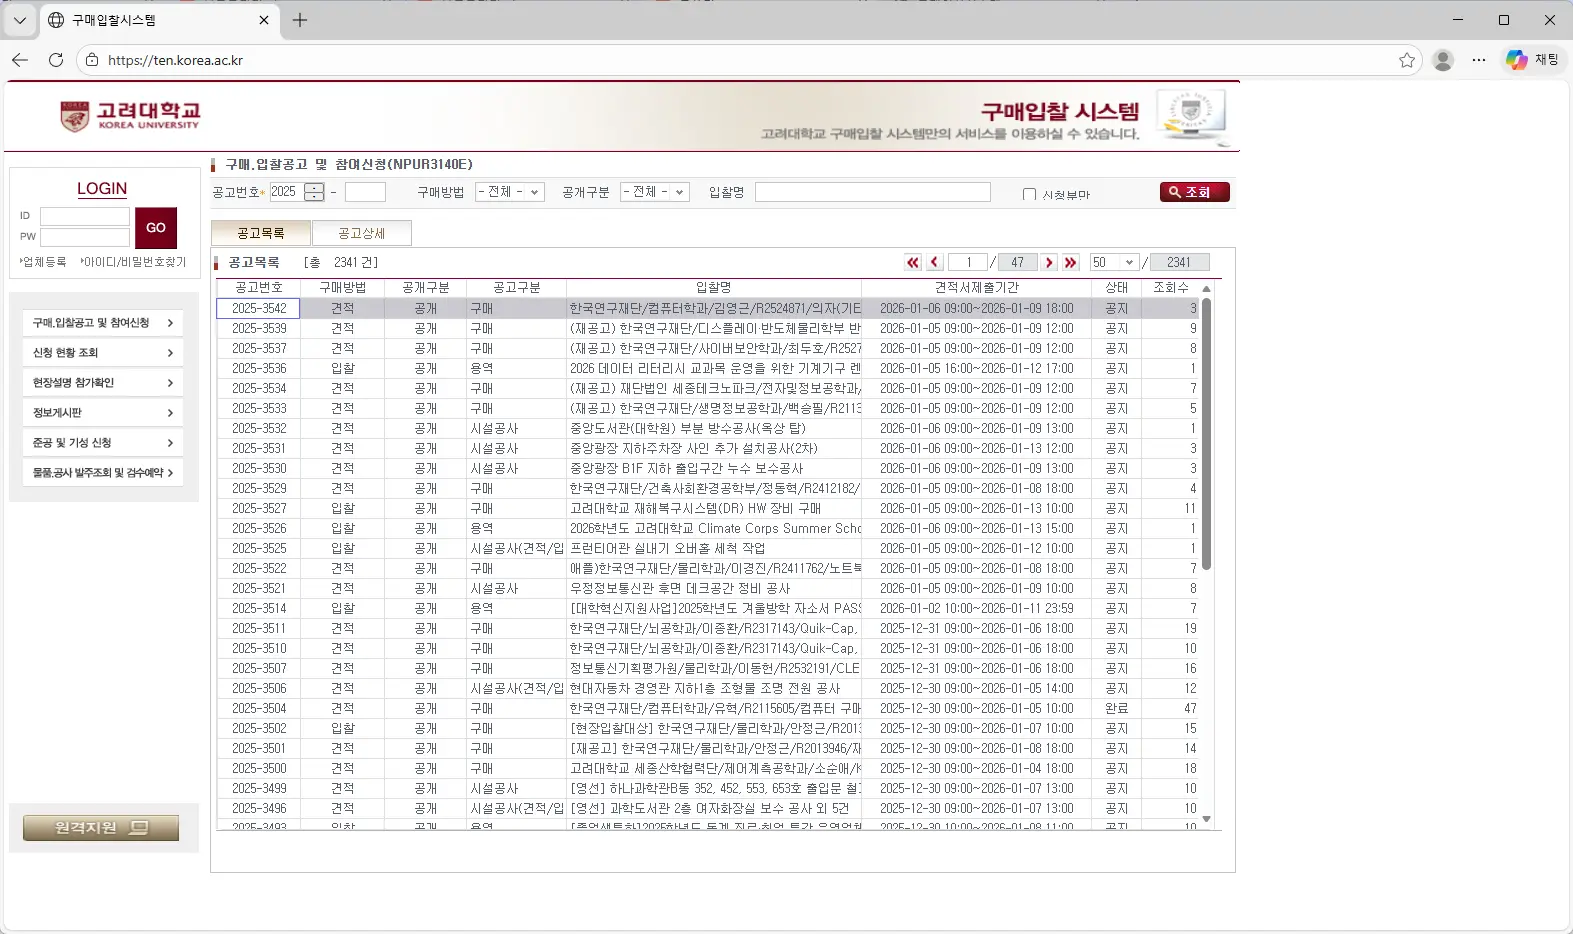
Task: Open 아이디/비밀번호찾기 link
Action: pyautogui.click(x=133, y=262)
